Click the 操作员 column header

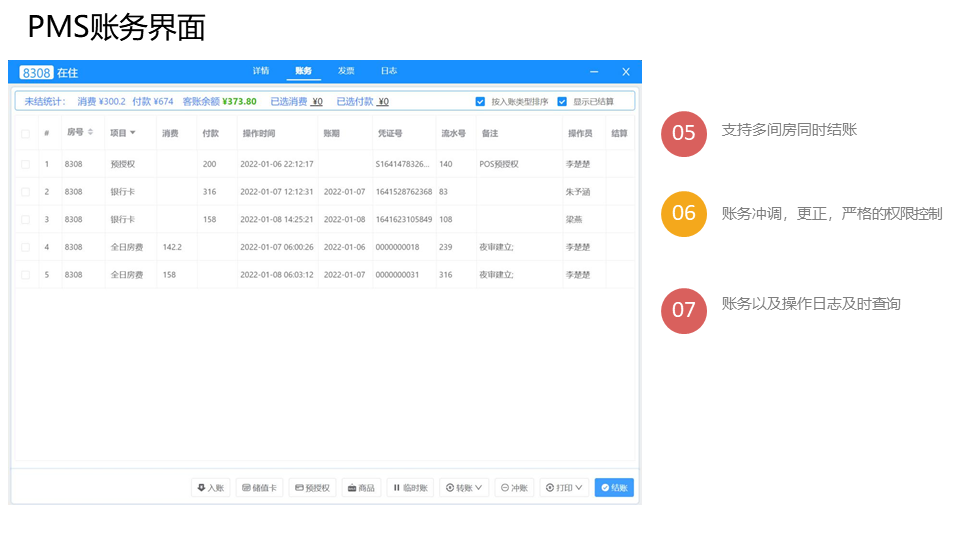pos(580,133)
